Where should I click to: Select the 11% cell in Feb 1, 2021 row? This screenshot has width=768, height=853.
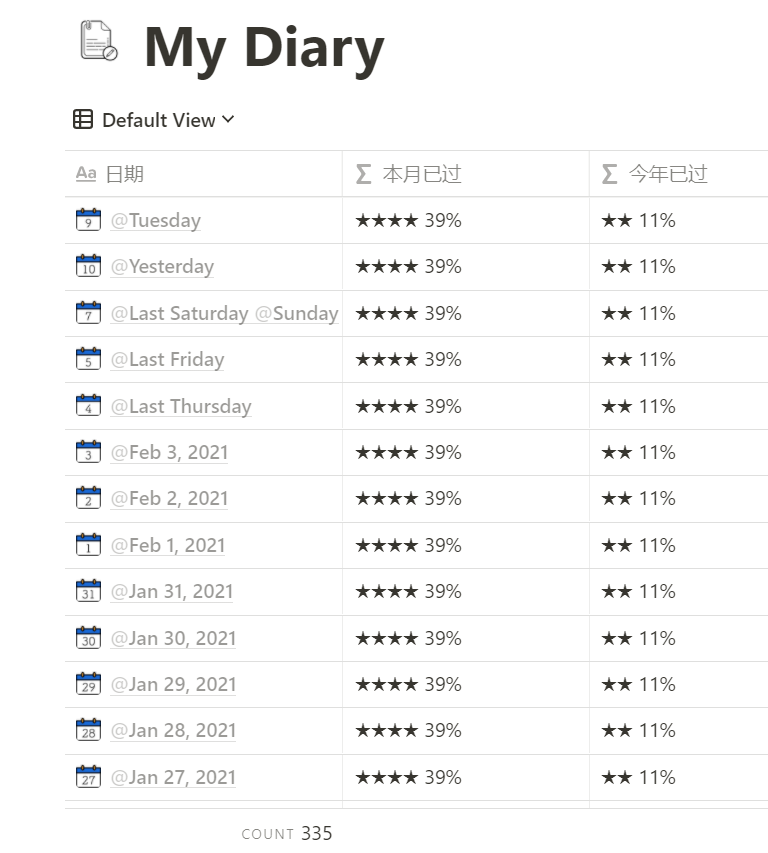(679, 545)
